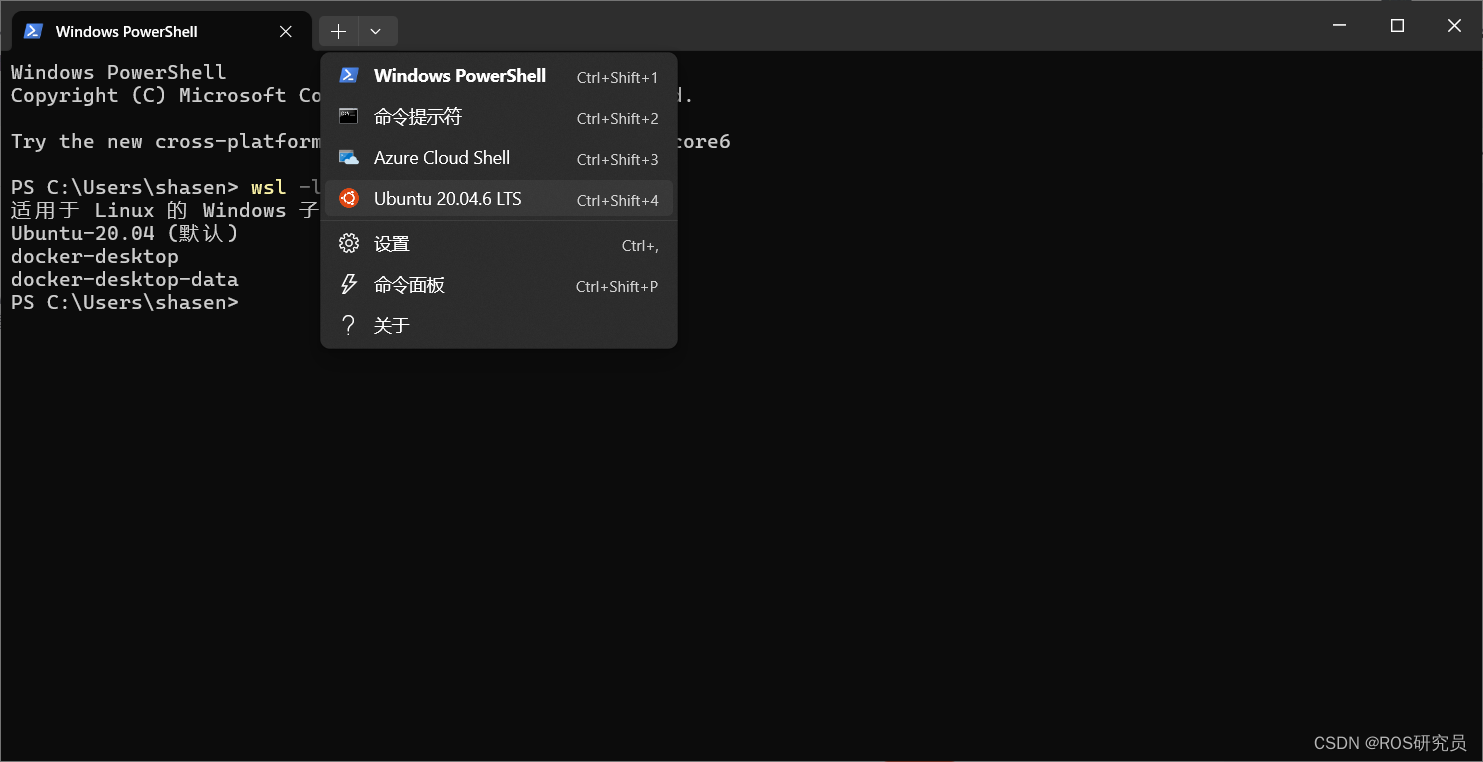Viewport: 1483px width, 762px height.
Task: Close the Windows PowerShell tab
Action: pos(286,31)
